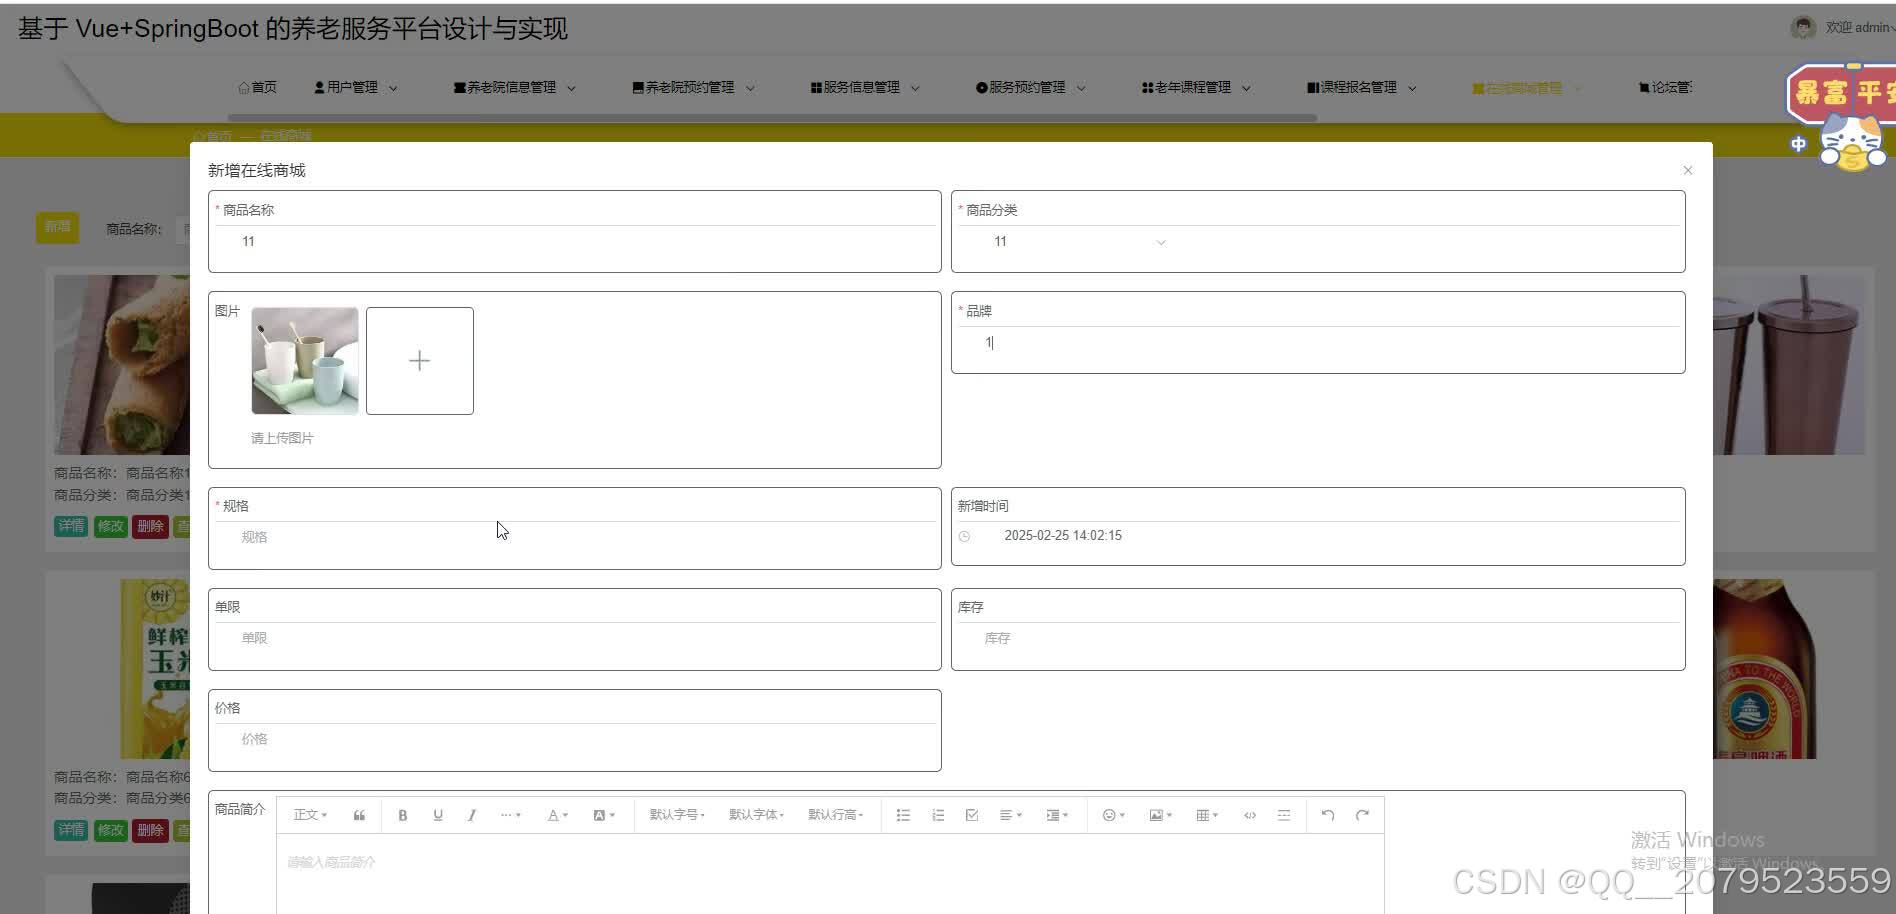
Task: Click into the 商品简介 editor text area
Action: click(x=830, y=875)
